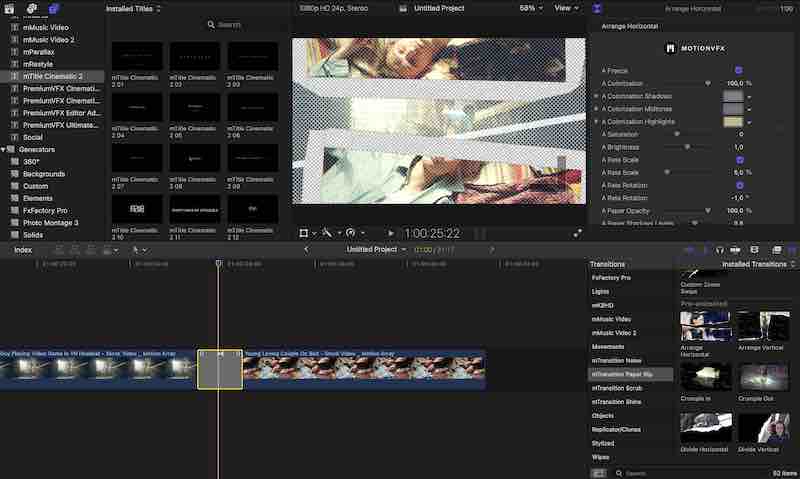This screenshot has height=479, width=800.
Task: Click the transition inspector icon at top
Action: [597, 8]
